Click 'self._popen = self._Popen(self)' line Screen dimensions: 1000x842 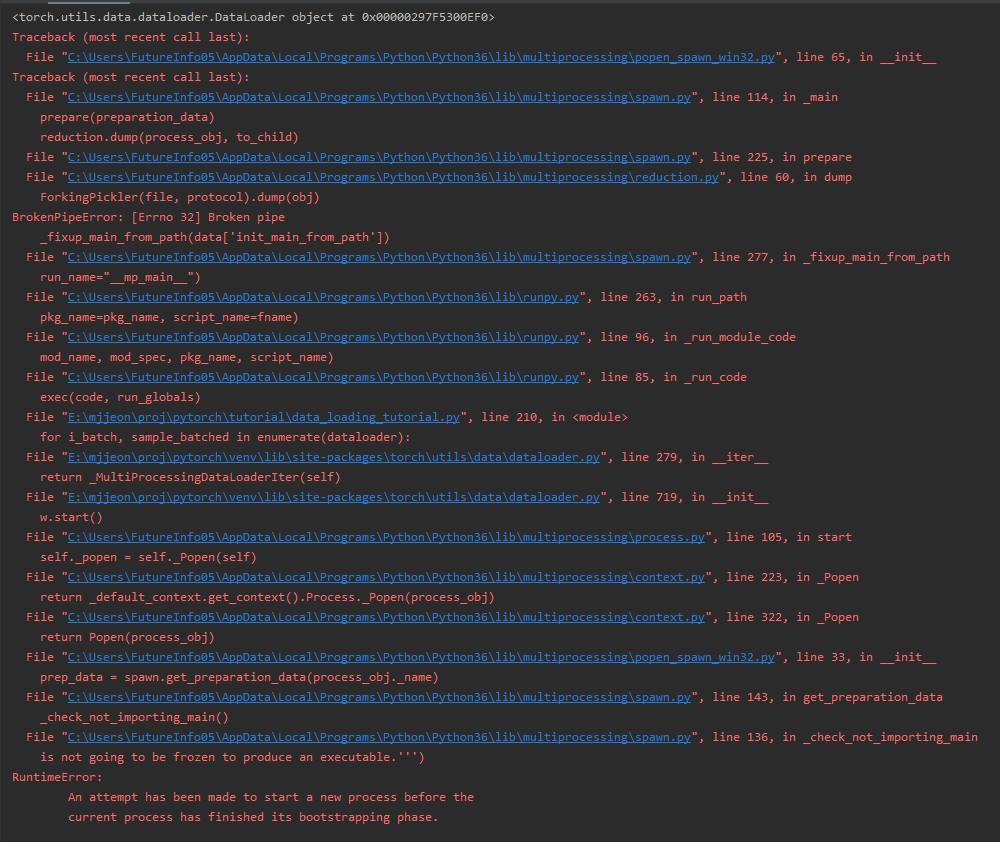click(x=148, y=557)
